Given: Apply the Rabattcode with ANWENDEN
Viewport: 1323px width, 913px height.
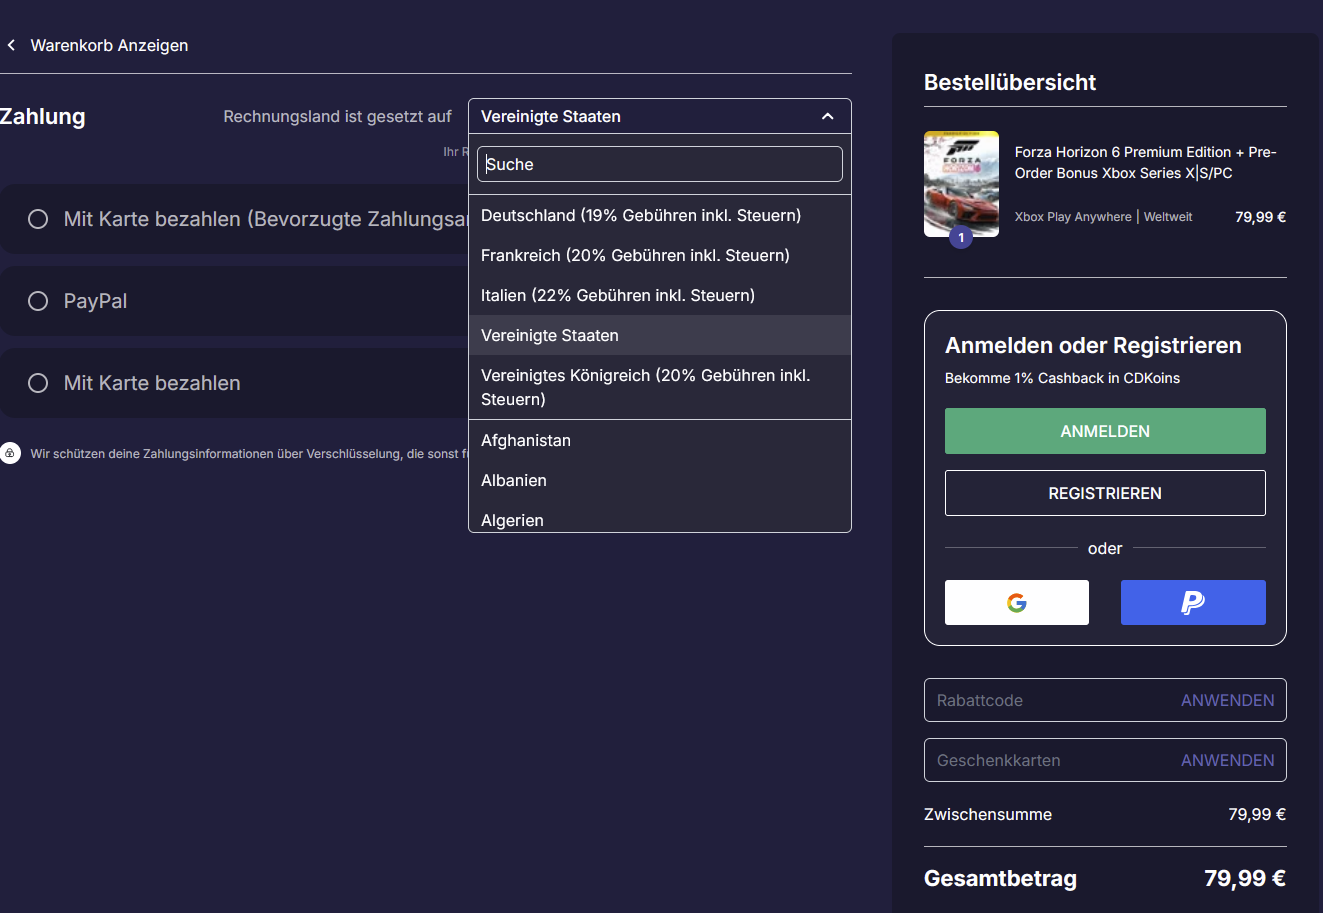Looking at the screenshot, I should point(1228,700).
